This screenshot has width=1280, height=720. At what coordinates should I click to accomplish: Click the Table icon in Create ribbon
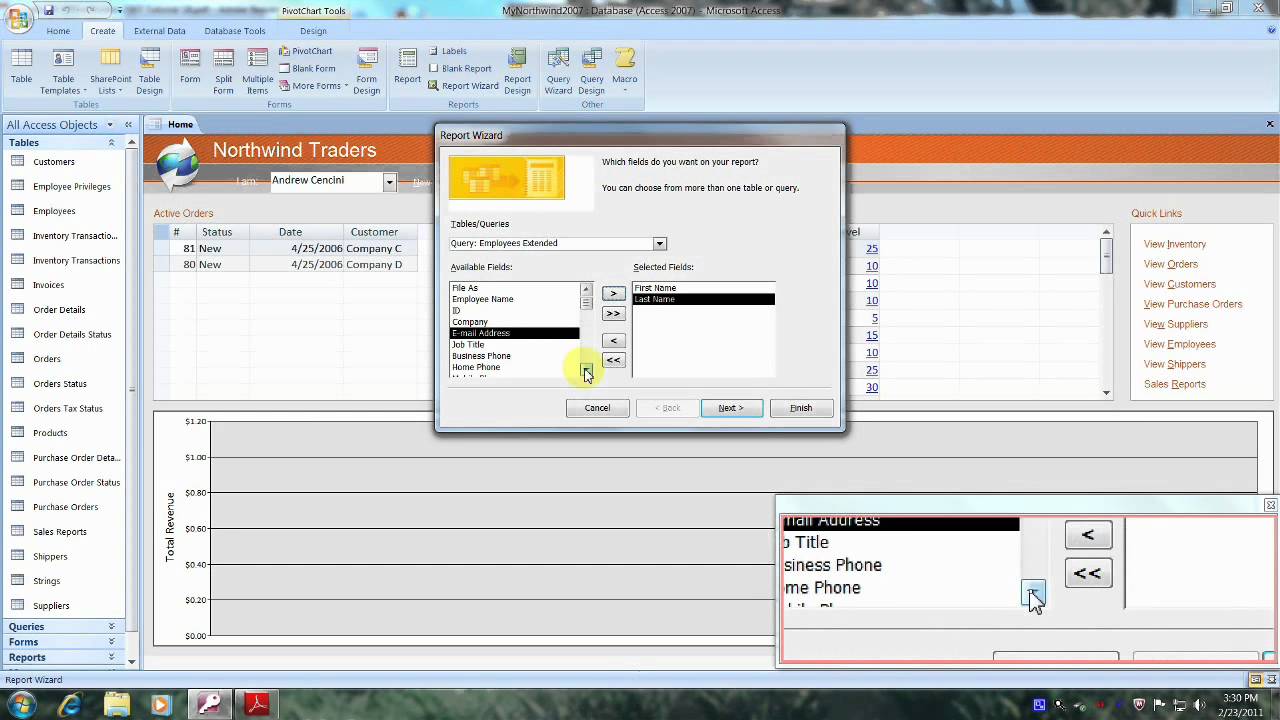pyautogui.click(x=21, y=68)
